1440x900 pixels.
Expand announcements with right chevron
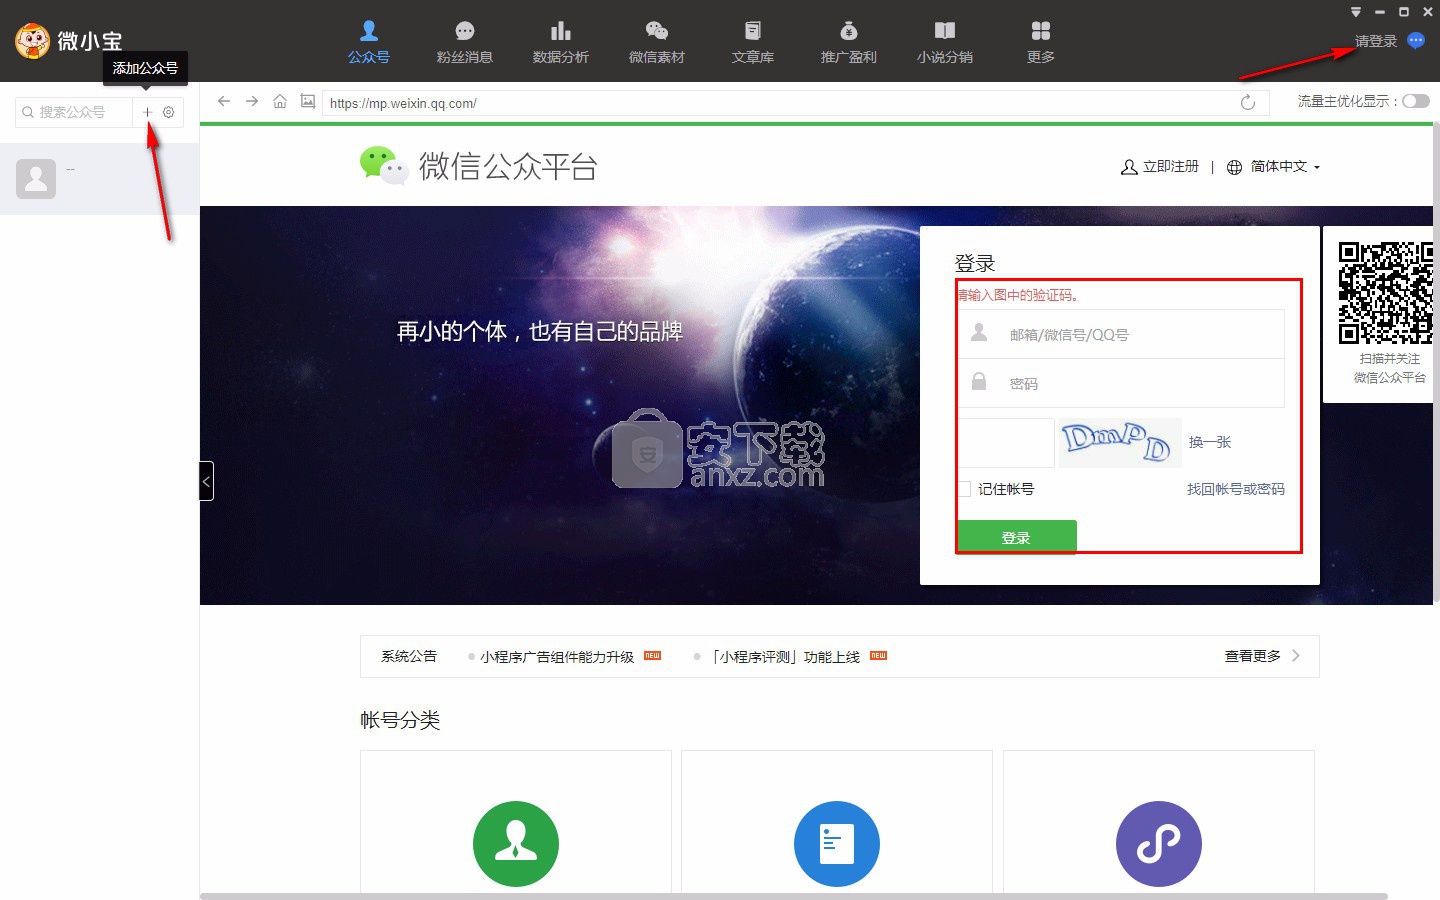pos(1296,656)
